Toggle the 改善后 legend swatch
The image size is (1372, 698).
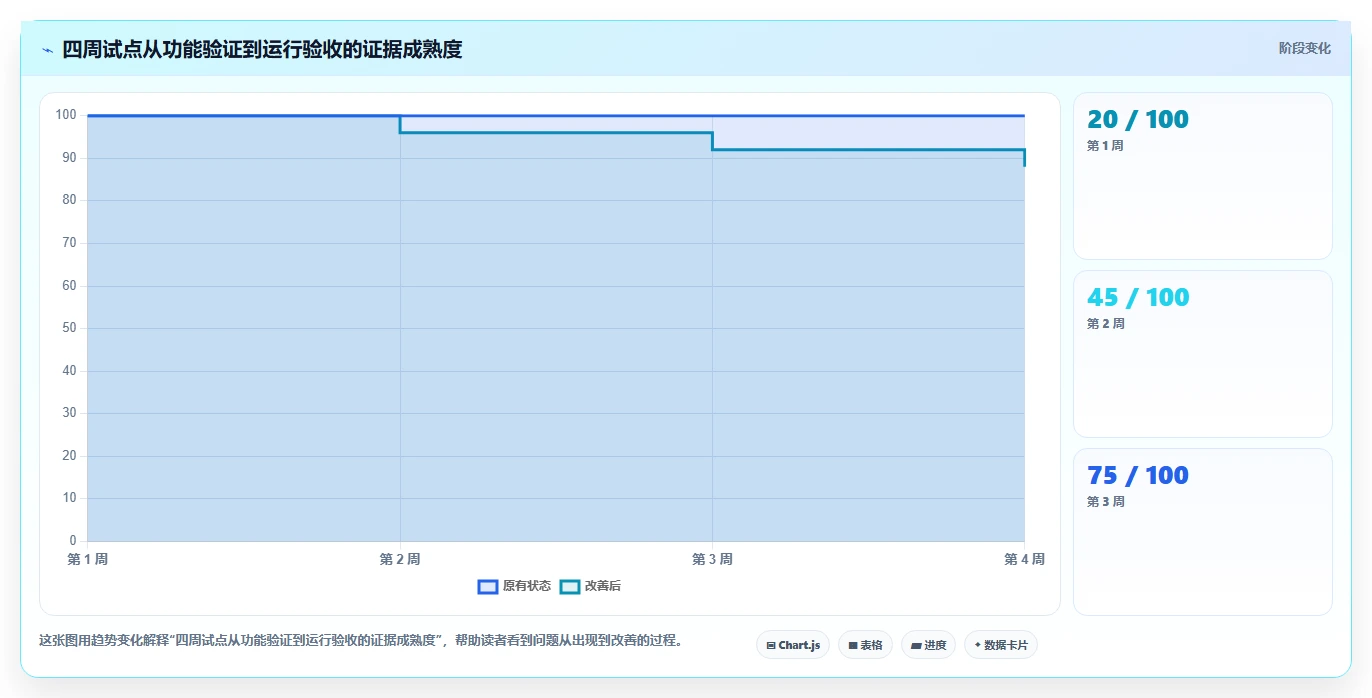(570, 586)
